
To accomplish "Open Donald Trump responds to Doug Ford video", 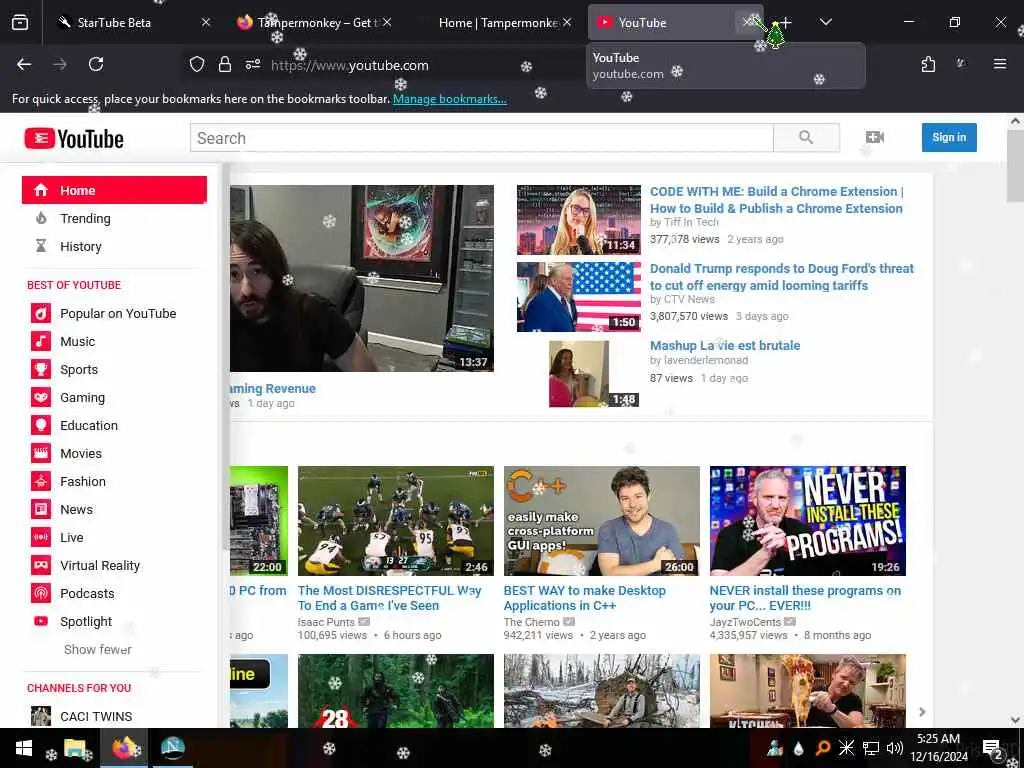I will [782, 277].
